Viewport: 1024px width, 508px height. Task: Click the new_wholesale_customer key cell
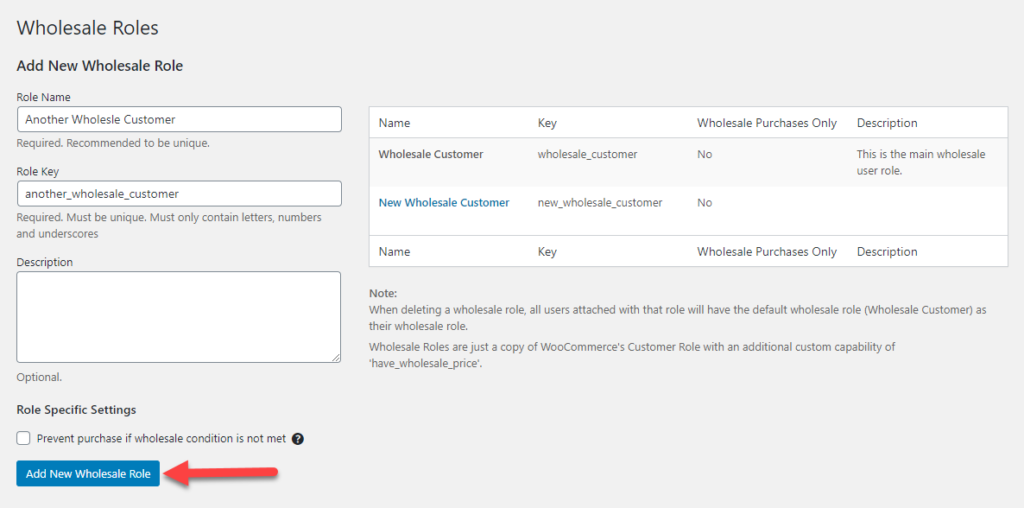click(x=600, y=202)
